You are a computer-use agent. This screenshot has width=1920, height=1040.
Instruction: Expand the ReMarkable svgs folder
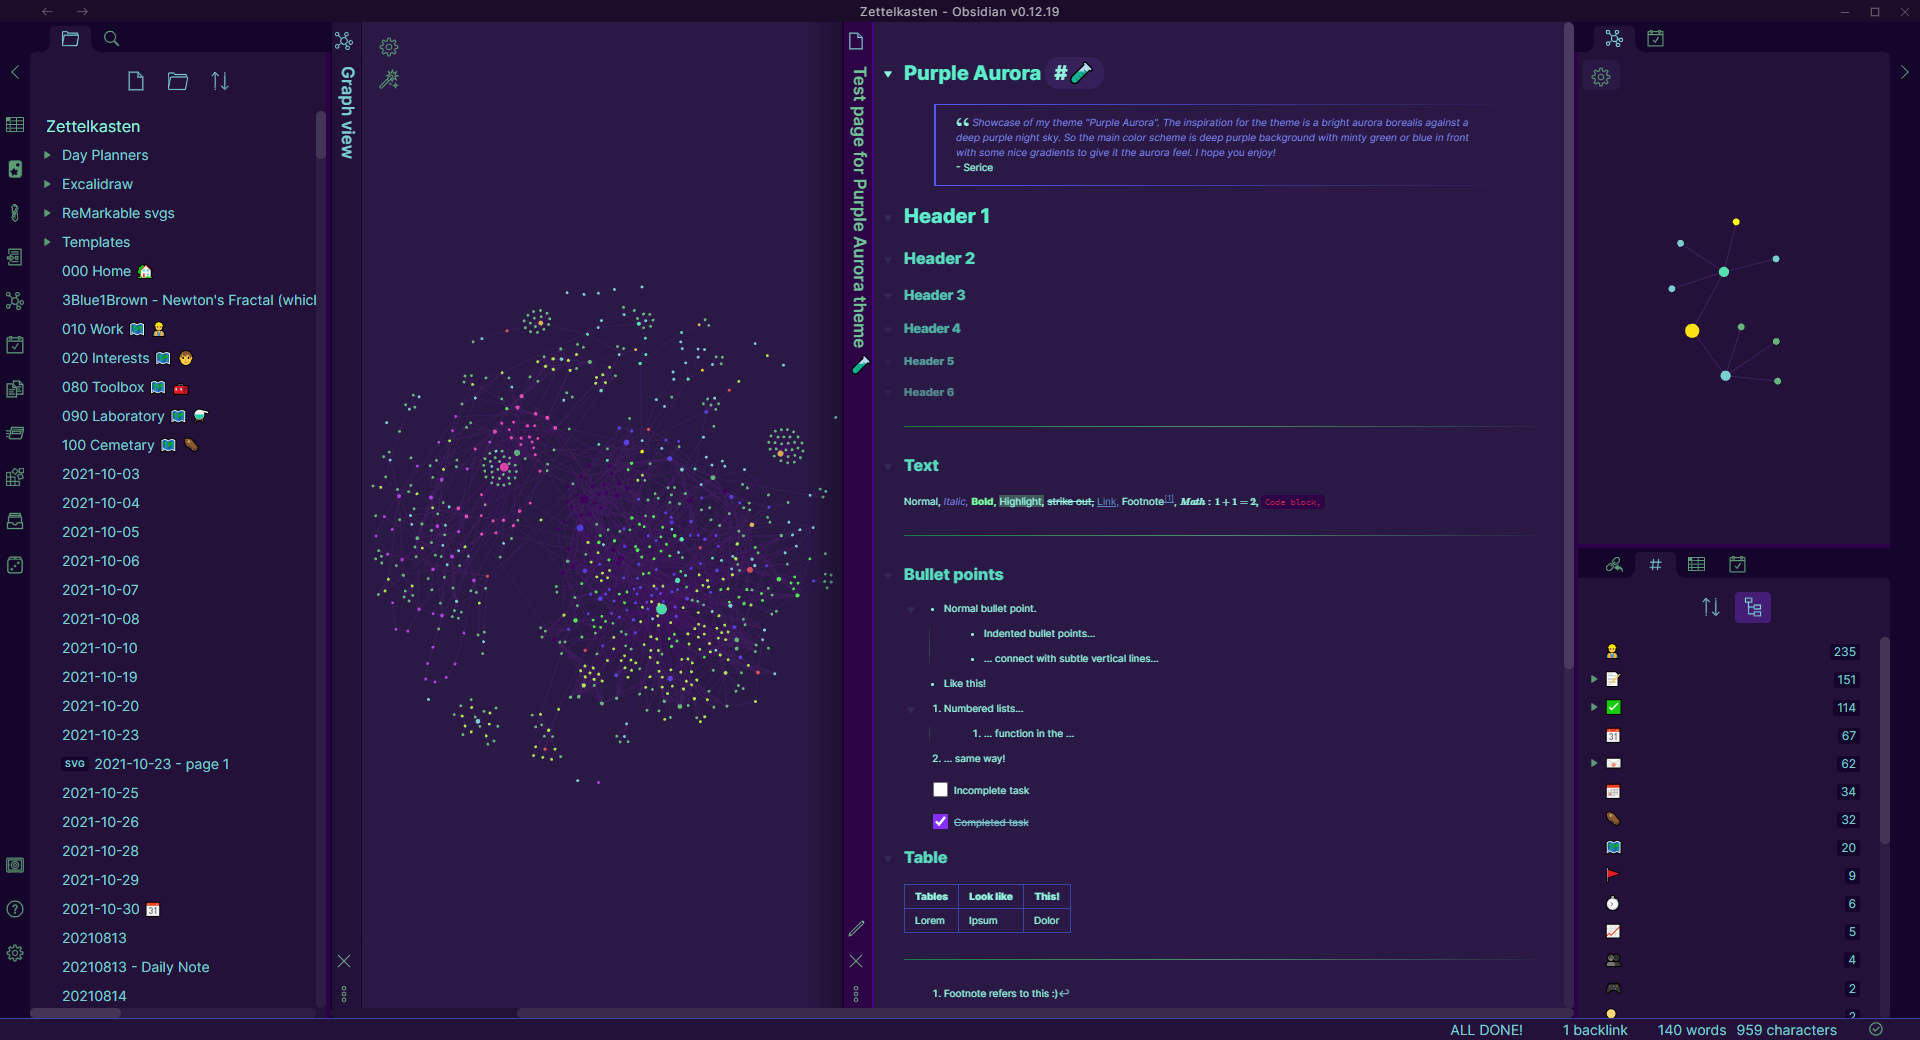click(x=47, y=213)
